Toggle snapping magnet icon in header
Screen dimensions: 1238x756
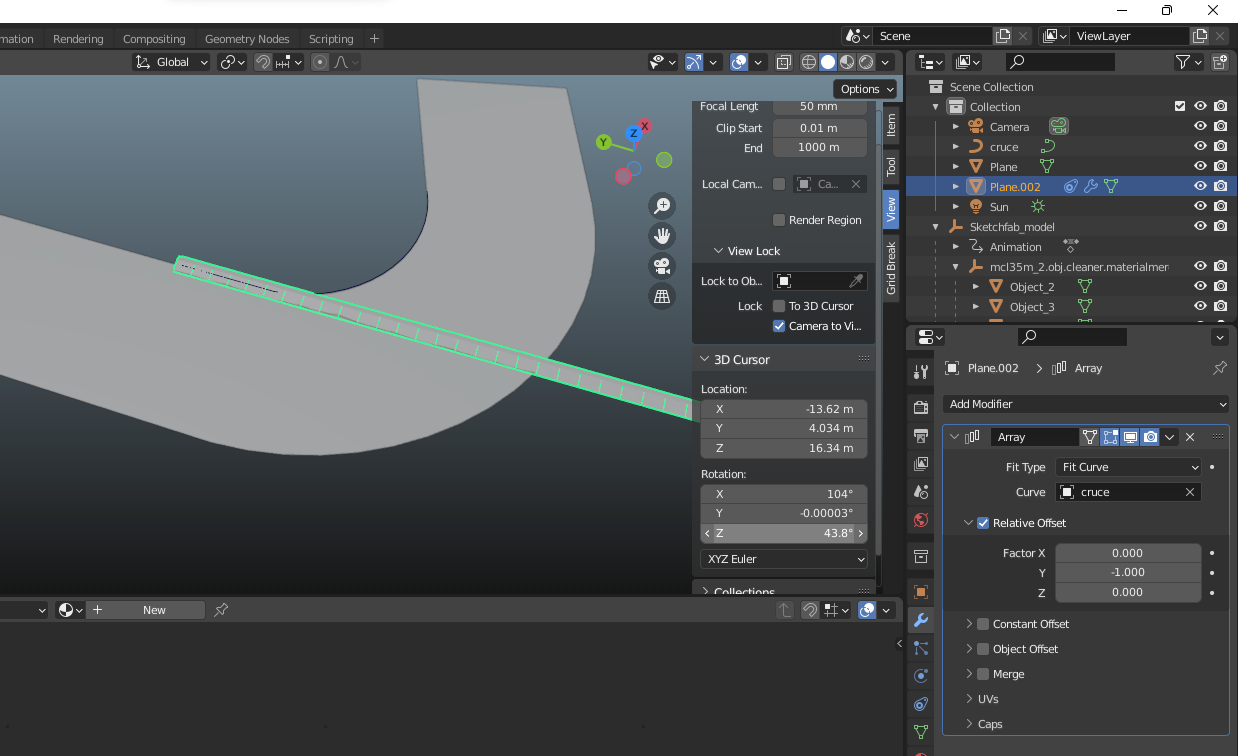point(263,62)
